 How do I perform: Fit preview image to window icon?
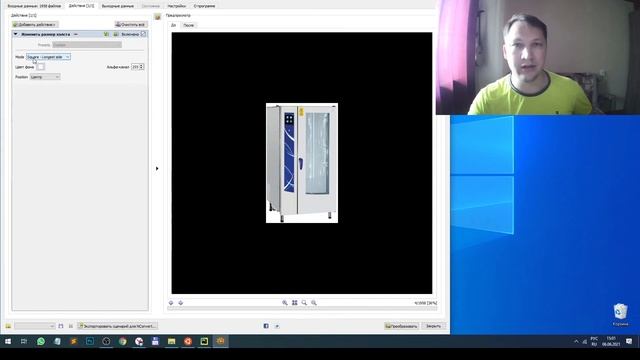[294, 303]
